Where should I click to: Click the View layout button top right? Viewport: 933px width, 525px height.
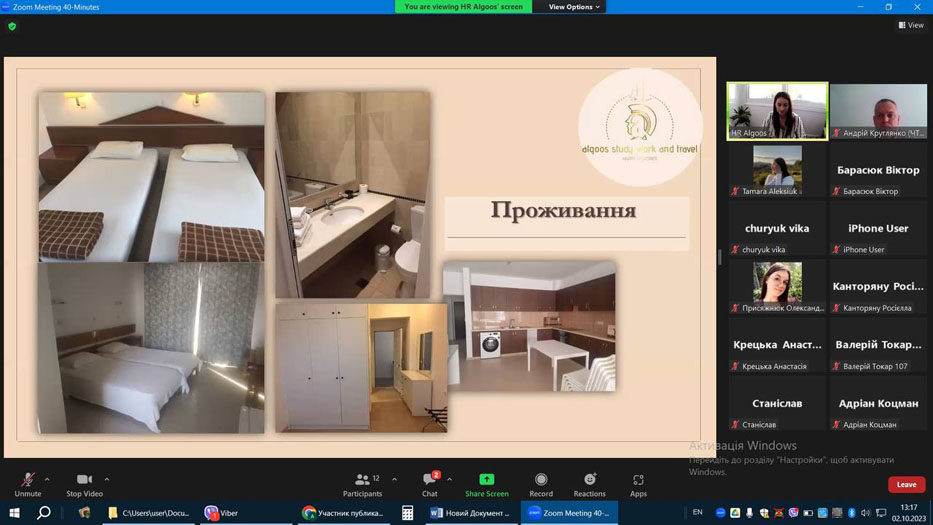911,25
